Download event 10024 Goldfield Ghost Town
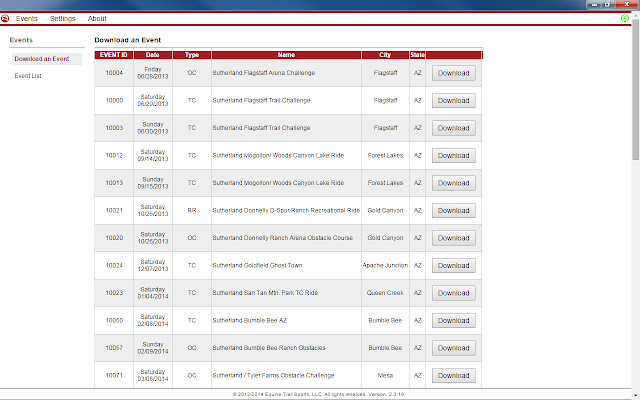 click(x=453, y=265)
